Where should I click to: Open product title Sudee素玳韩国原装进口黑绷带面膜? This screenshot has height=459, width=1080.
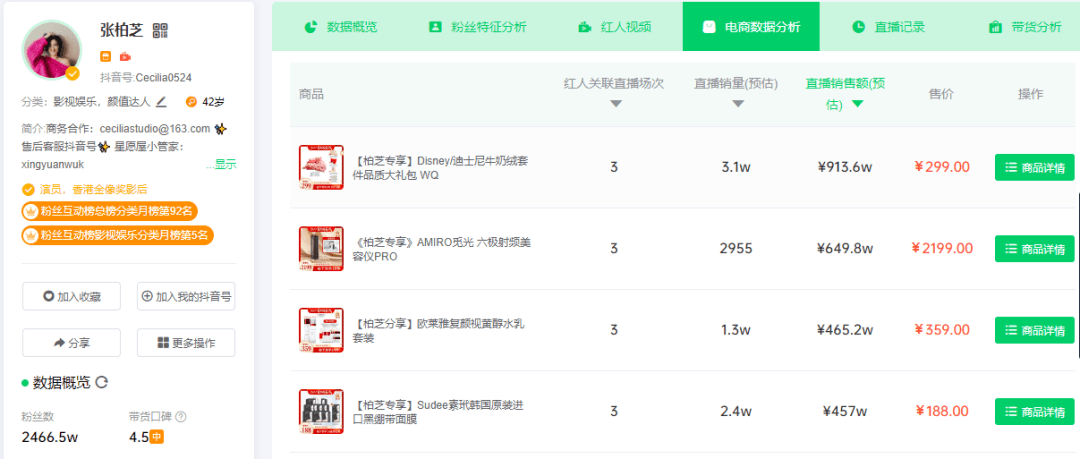(439, 412)
